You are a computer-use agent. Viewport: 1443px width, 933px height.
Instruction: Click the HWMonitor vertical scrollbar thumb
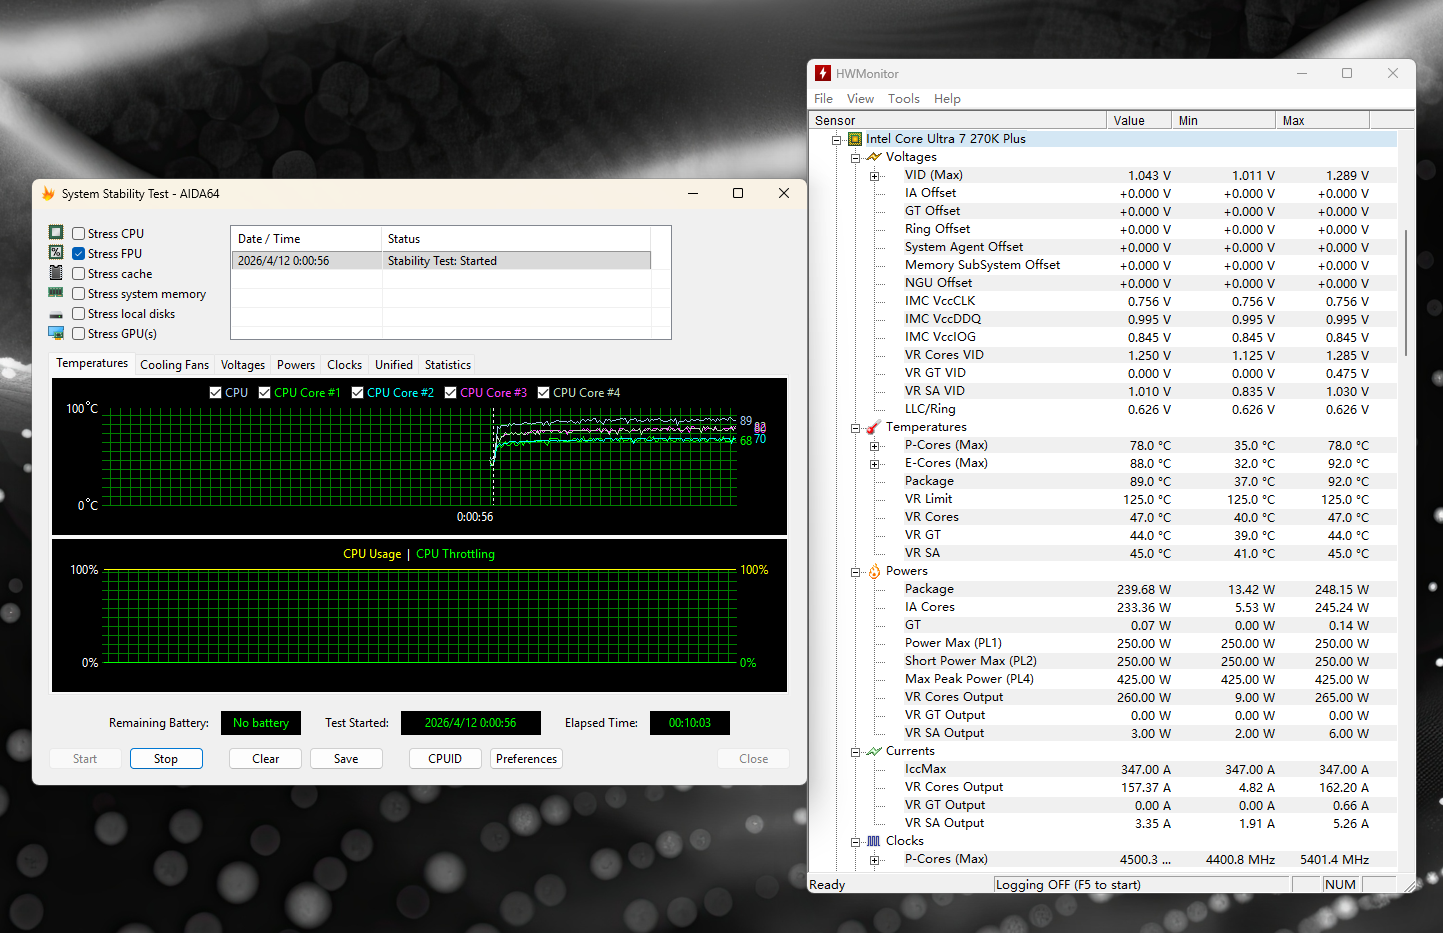pyautogui.click(x=1406, y=292)
